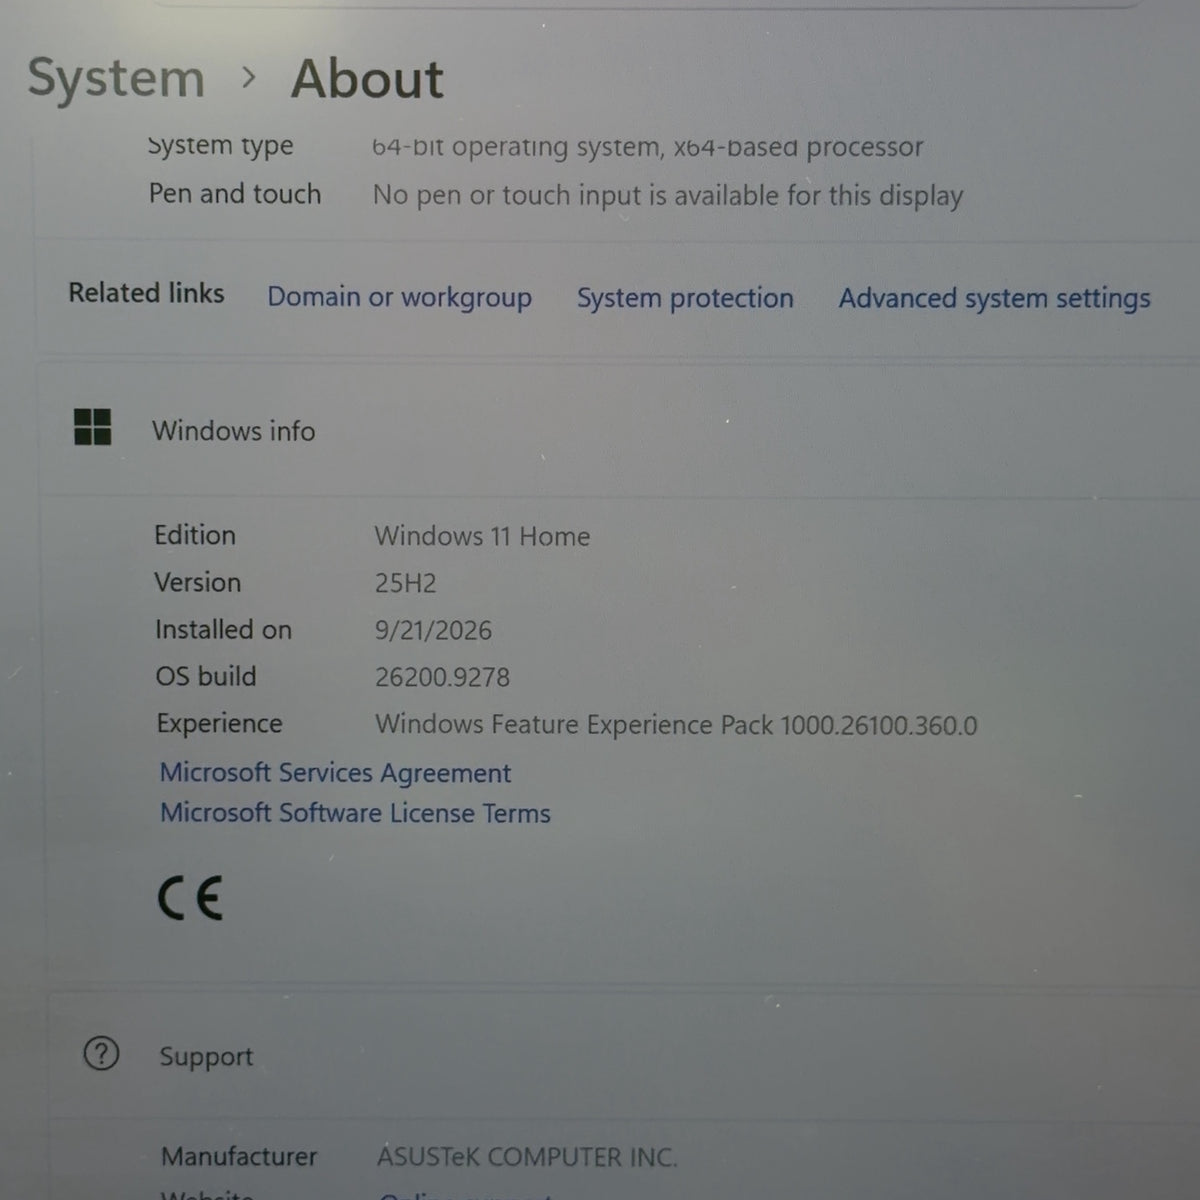Click the Edition label
This screenshot has height=1200, width=1200.
(195, 535)
